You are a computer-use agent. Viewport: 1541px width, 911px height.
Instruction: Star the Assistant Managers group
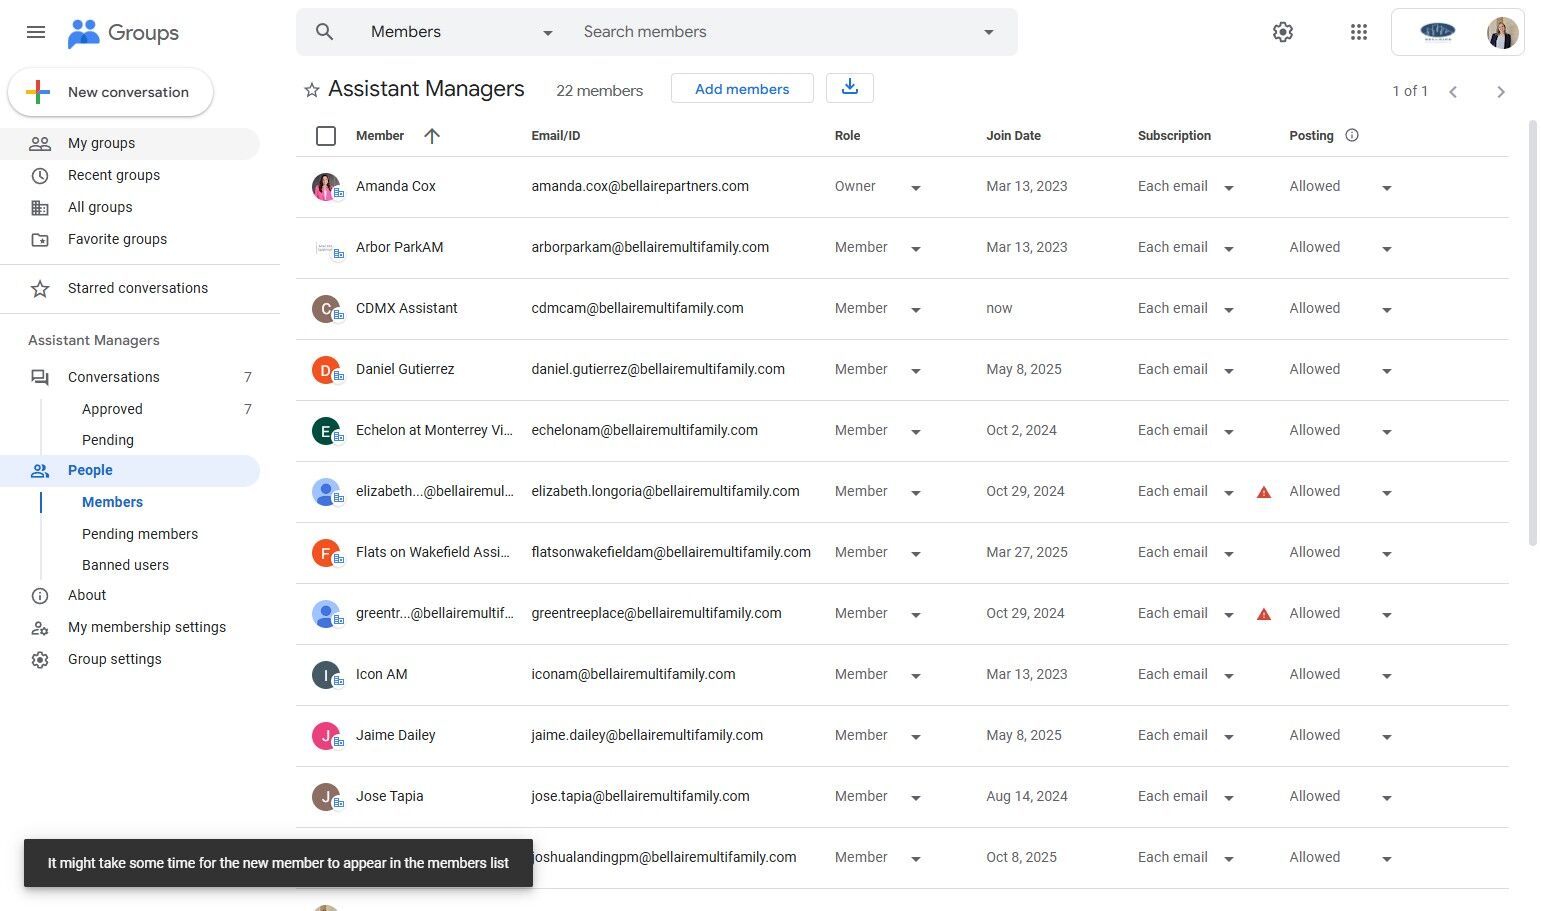point(312,91)
